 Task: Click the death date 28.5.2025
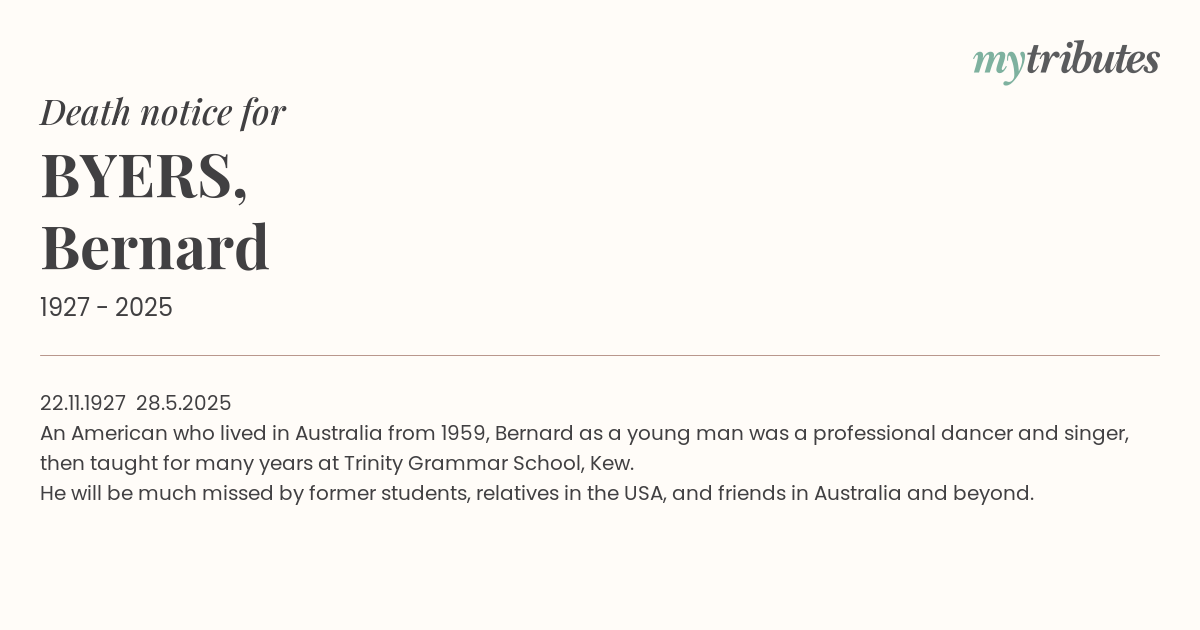[x=184, y=403]
